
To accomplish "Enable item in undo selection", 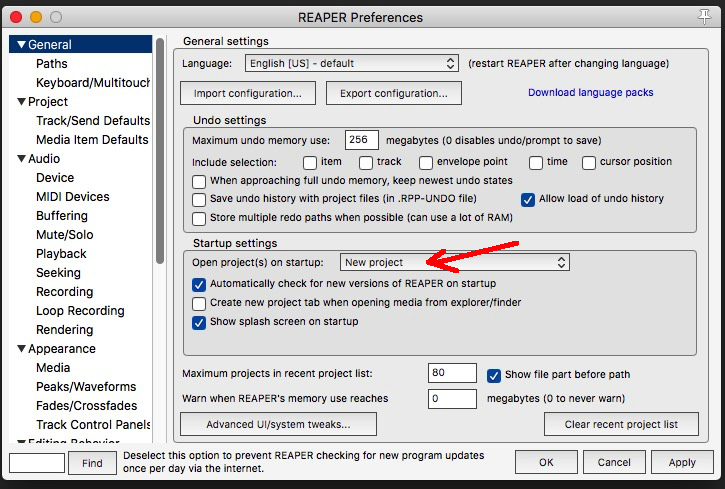I will pyautogui.click(x=310, y=163).
